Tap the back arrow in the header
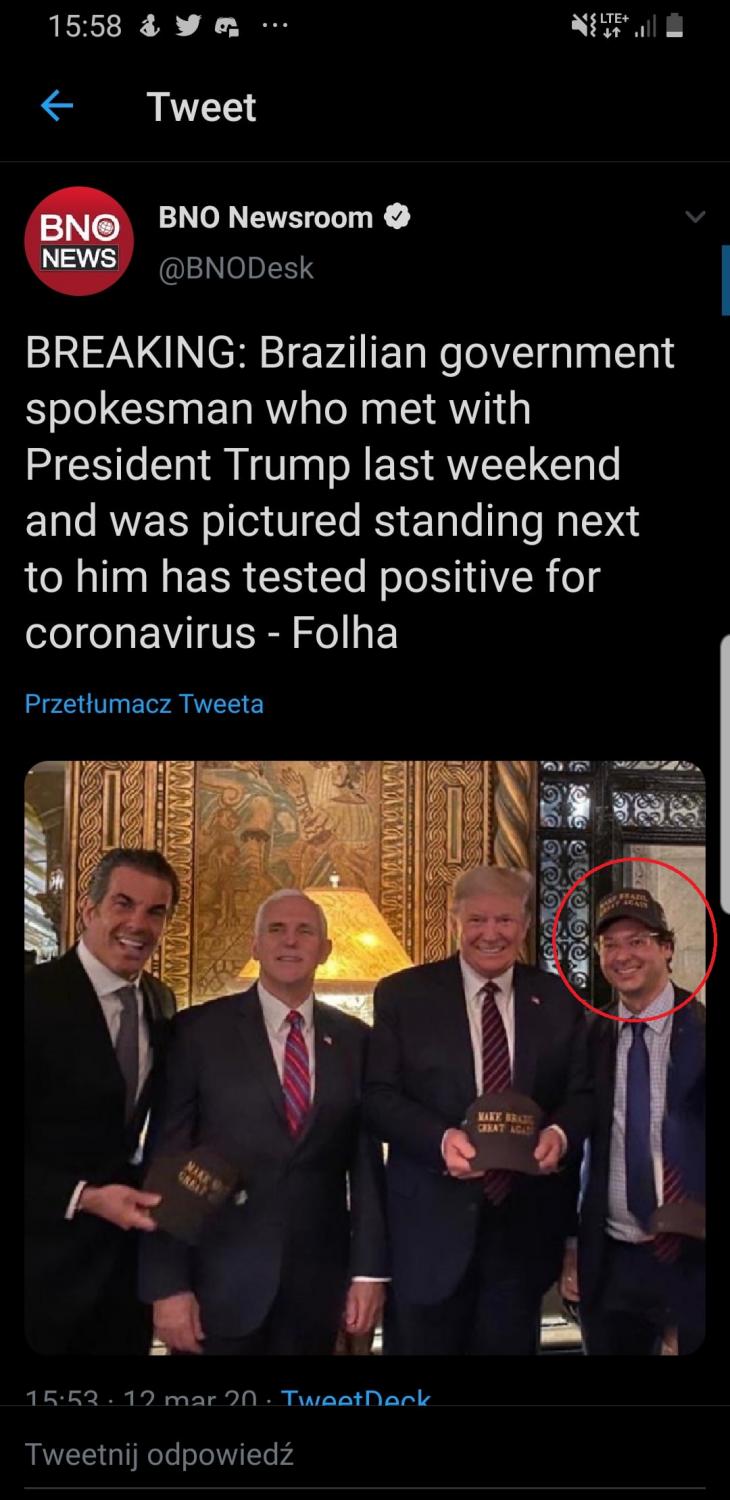The height and width of the screenshot is (1500, 730). click(57, 107)
